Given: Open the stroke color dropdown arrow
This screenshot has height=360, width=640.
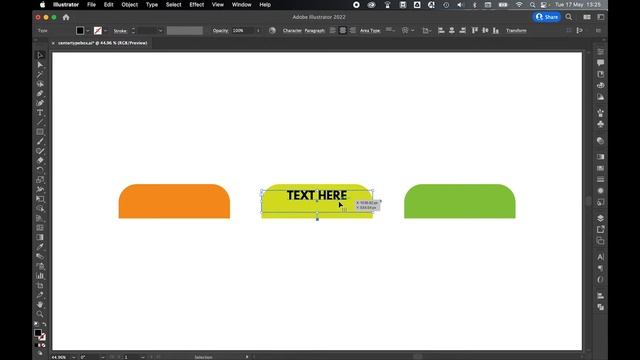Looking at the screenshot, I should point(106,31).
